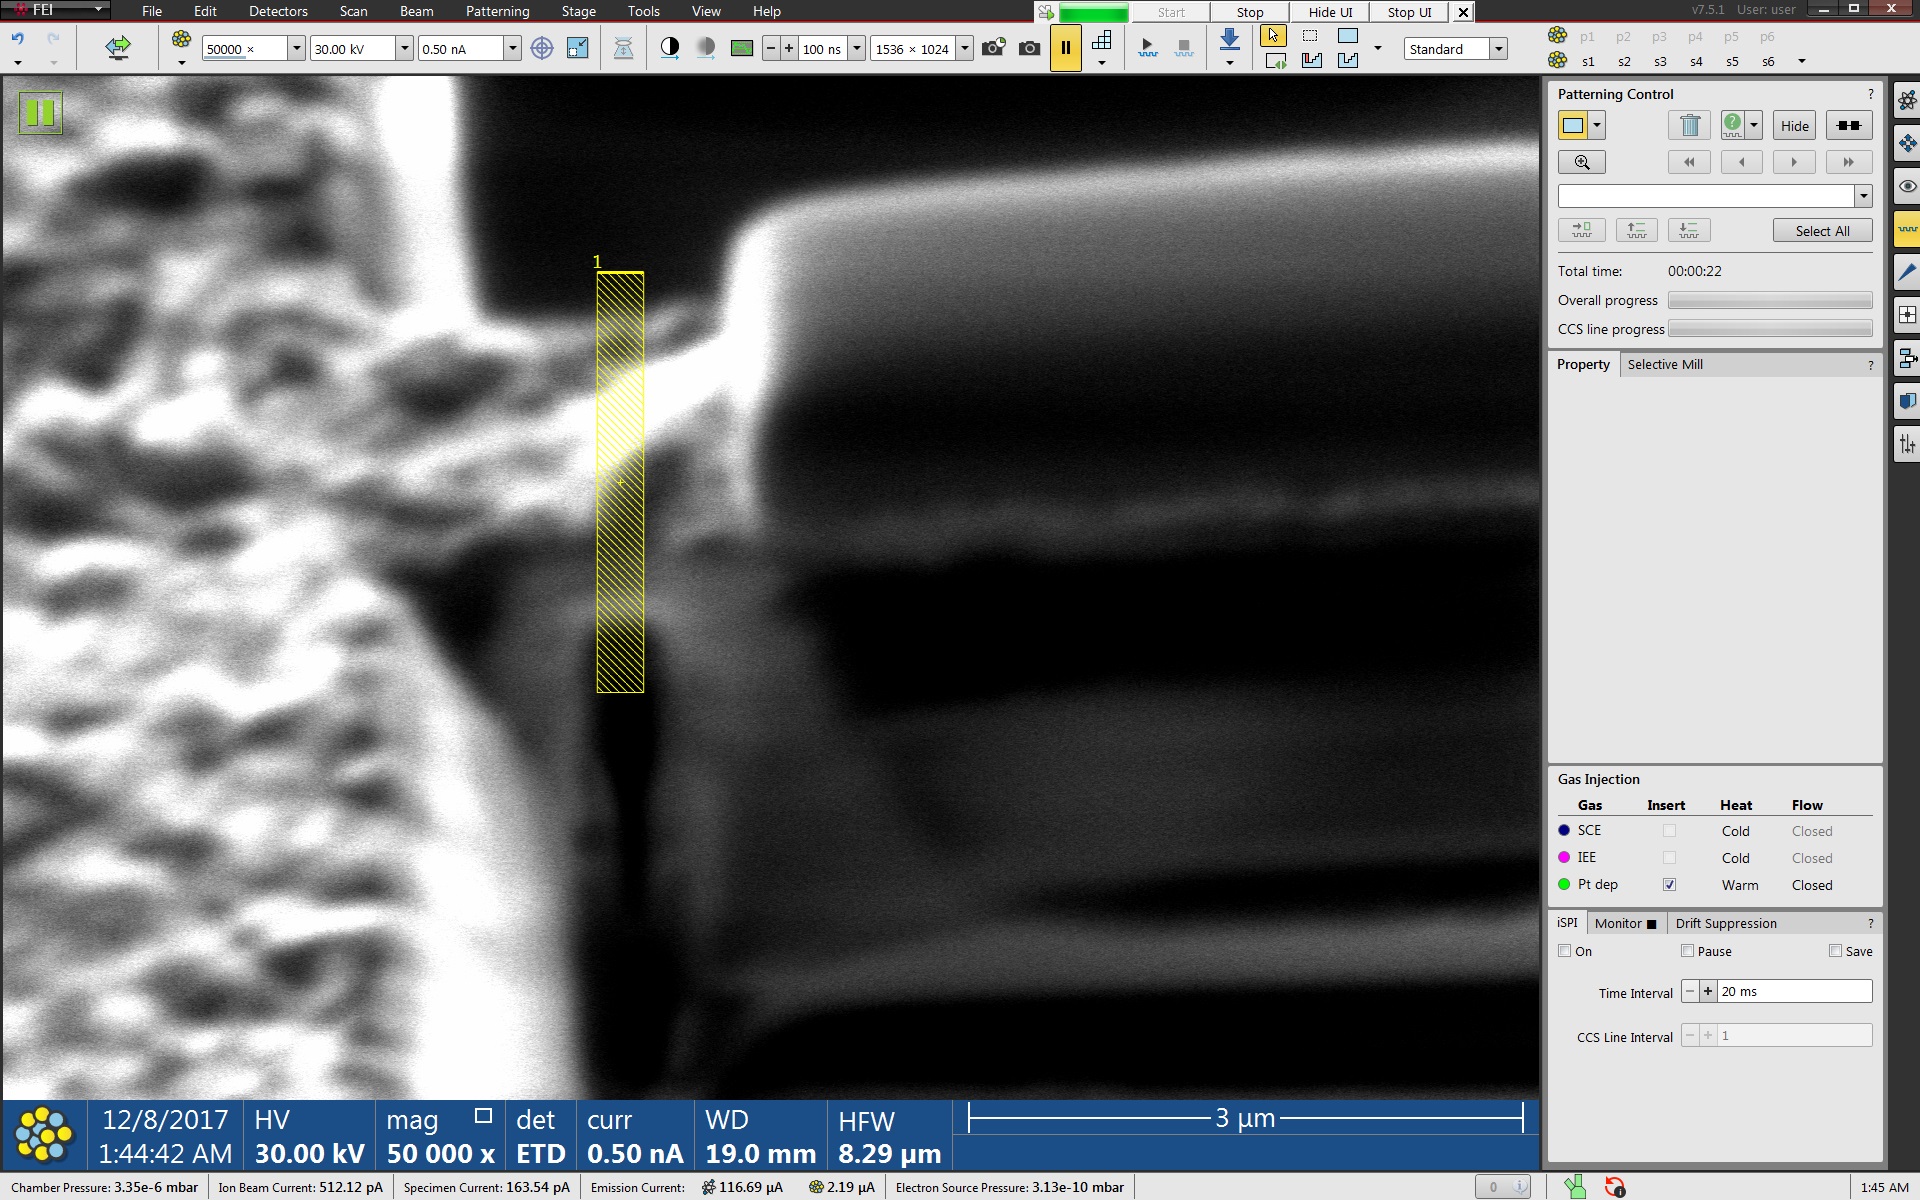
Task: Check the Save checkbox
Action: click(x=1835, y=951)
